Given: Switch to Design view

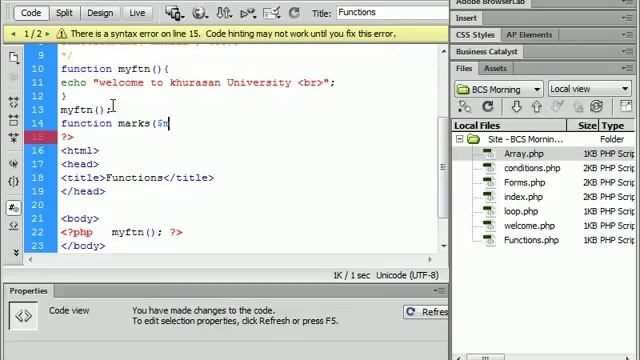Looking at the screenshot, I should pos(100,13).
